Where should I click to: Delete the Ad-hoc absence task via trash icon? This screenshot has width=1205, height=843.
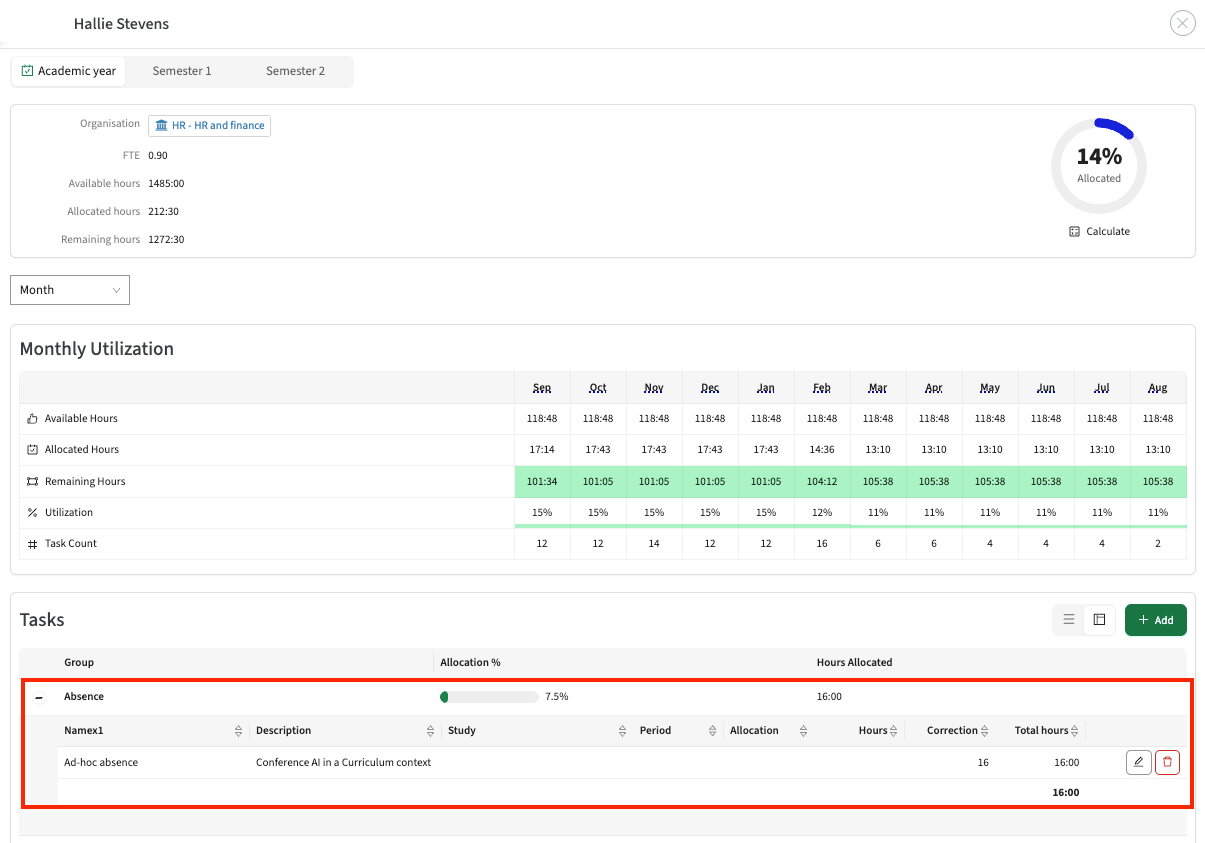point(1167,763)
